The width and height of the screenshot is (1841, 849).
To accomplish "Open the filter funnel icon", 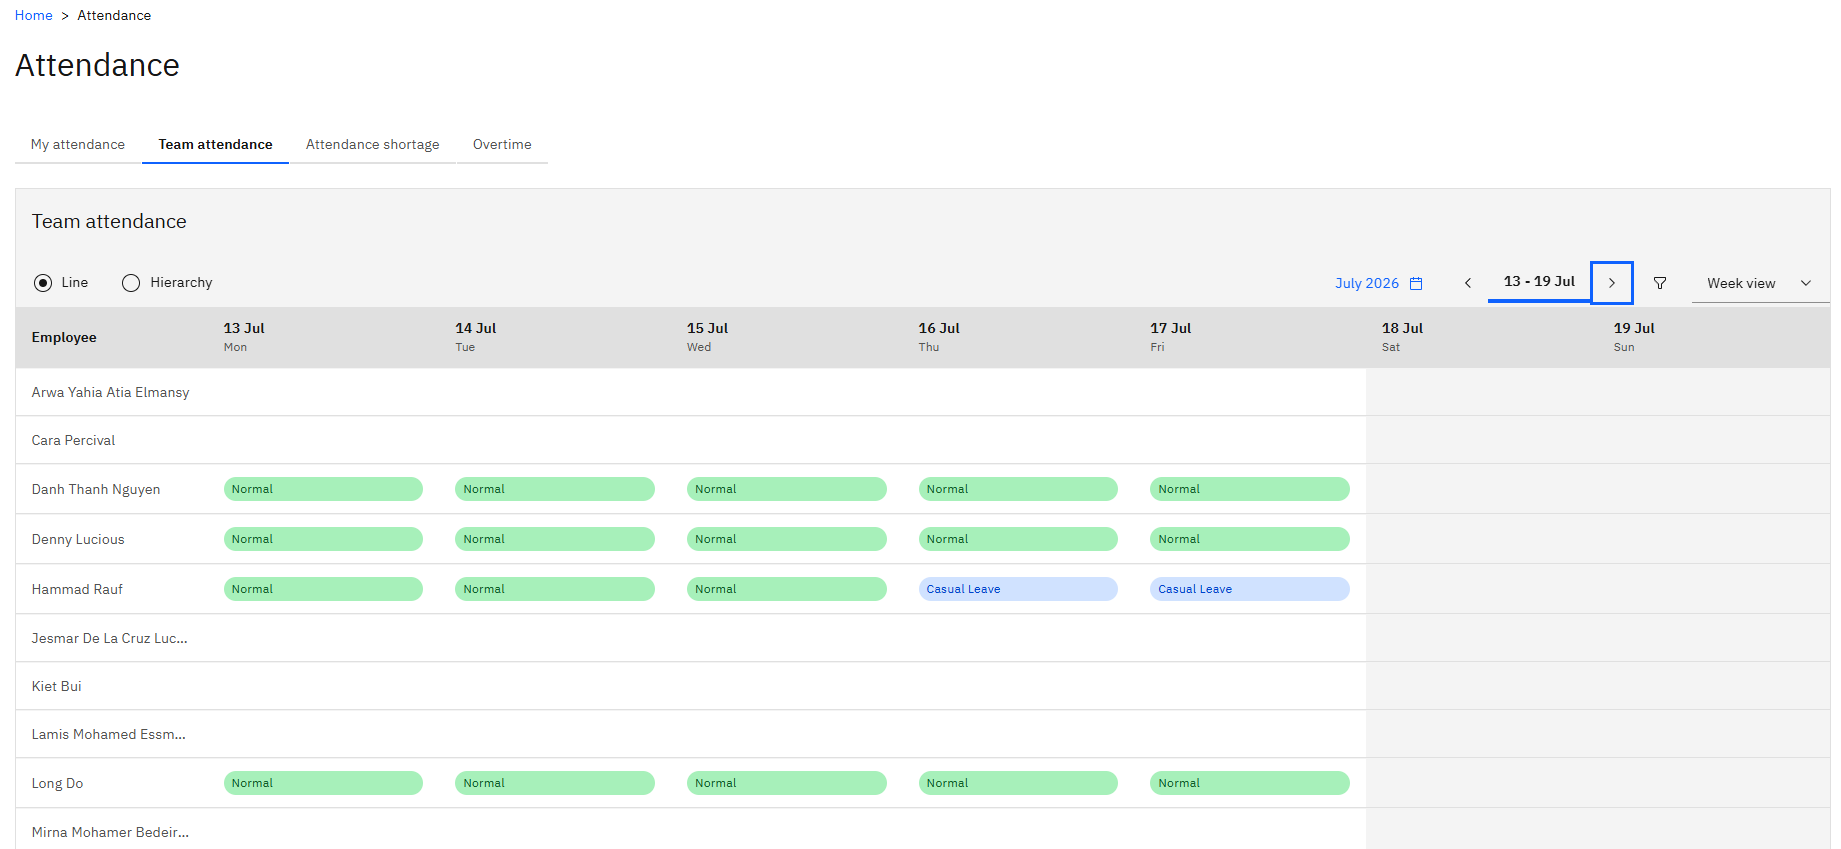I will (x=1660, y=283).
